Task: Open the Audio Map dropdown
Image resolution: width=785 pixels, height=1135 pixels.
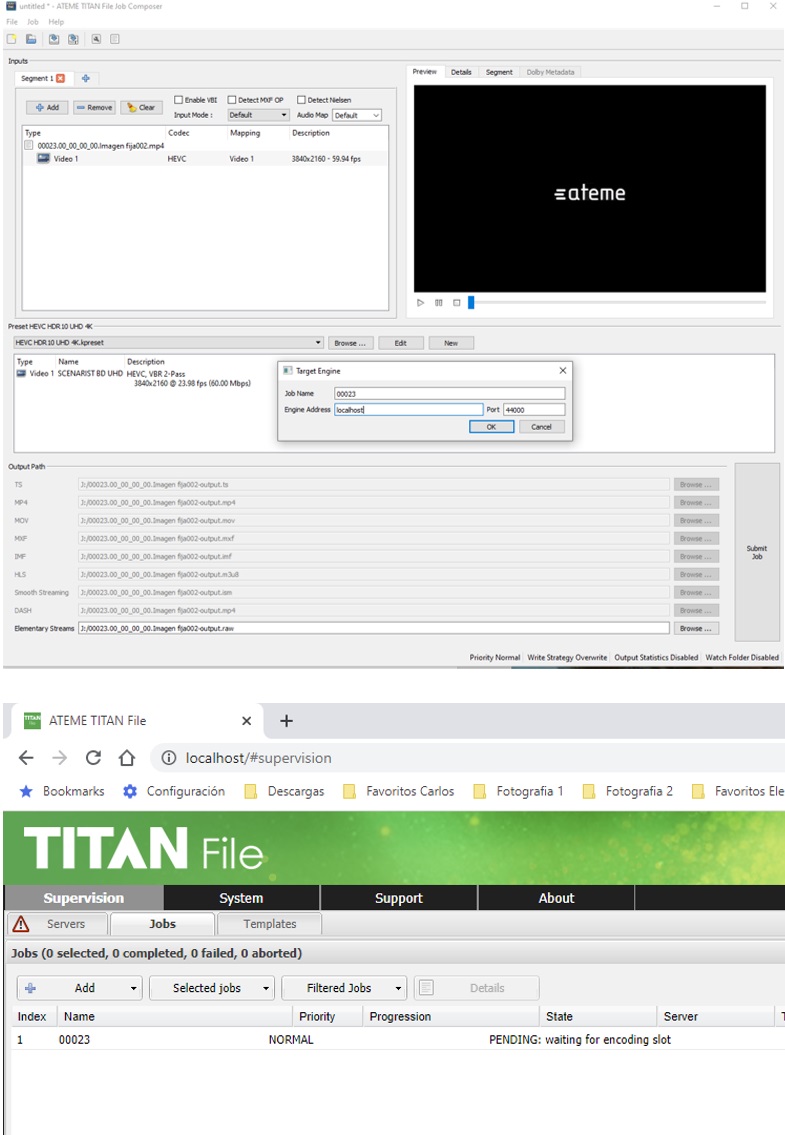Action: [x=357, y=115]
